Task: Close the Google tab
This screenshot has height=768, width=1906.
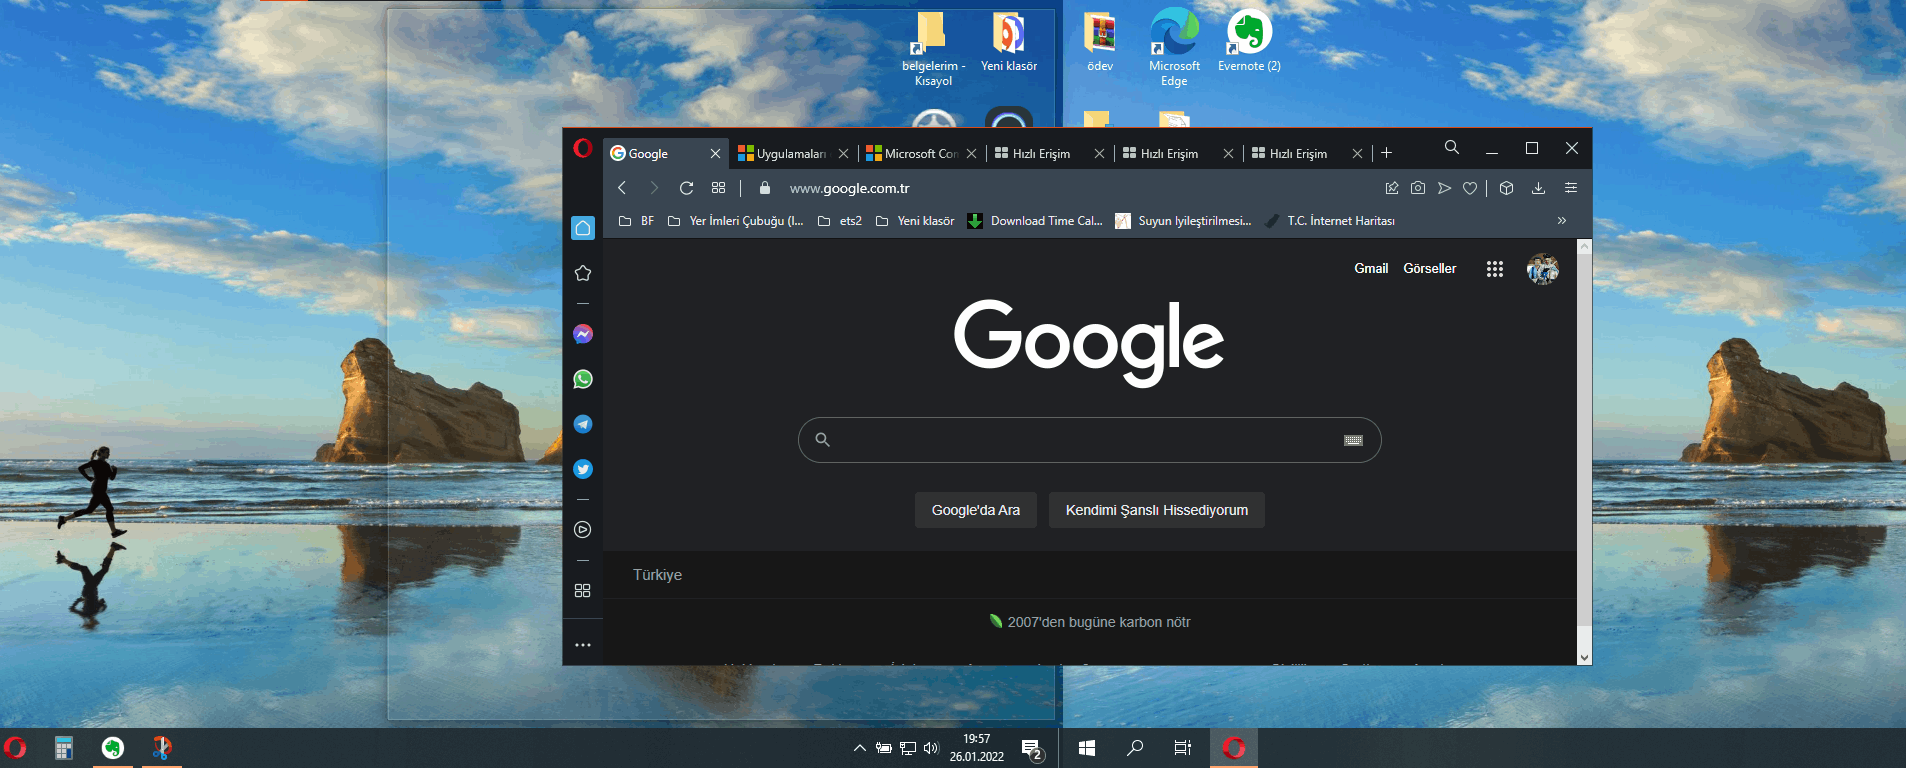Action: (x=715, y=153)
